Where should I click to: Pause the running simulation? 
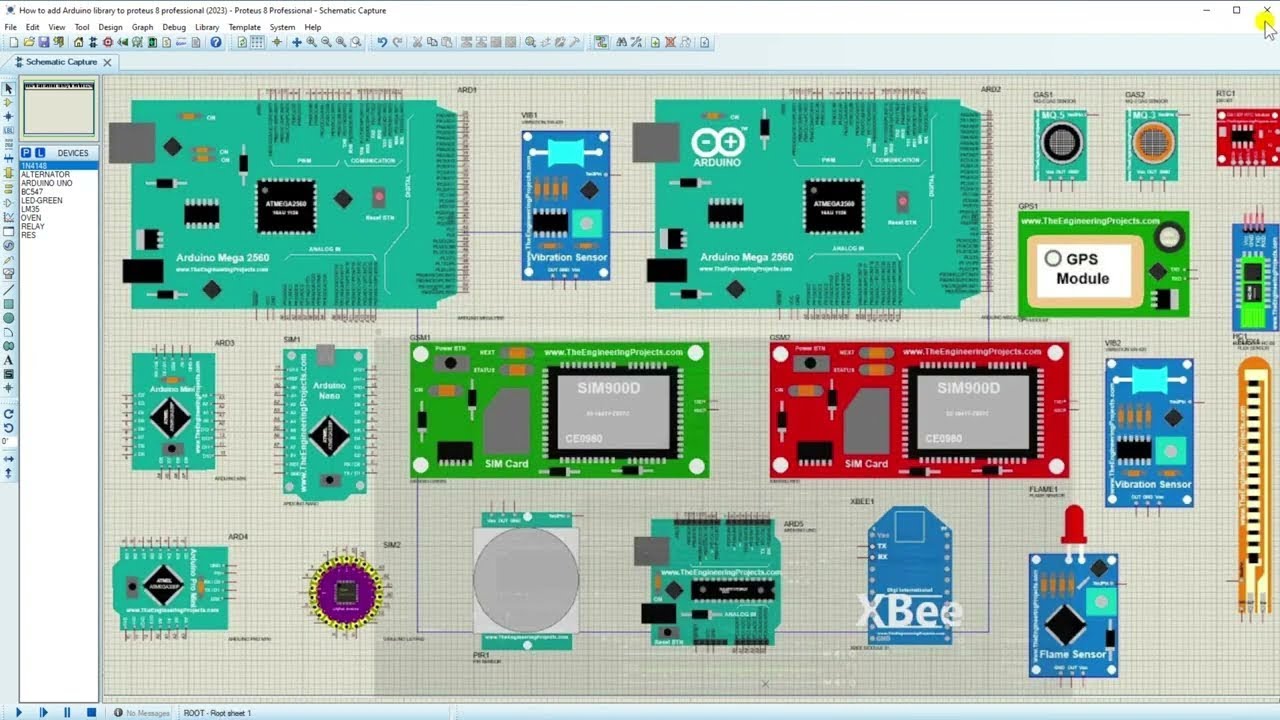coord(67,713)
